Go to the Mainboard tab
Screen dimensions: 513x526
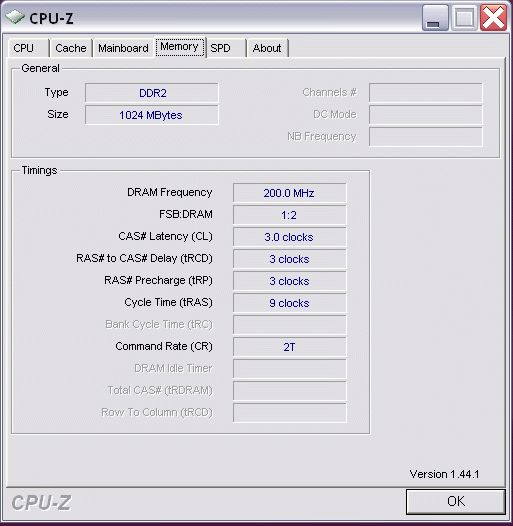[123, 48]
